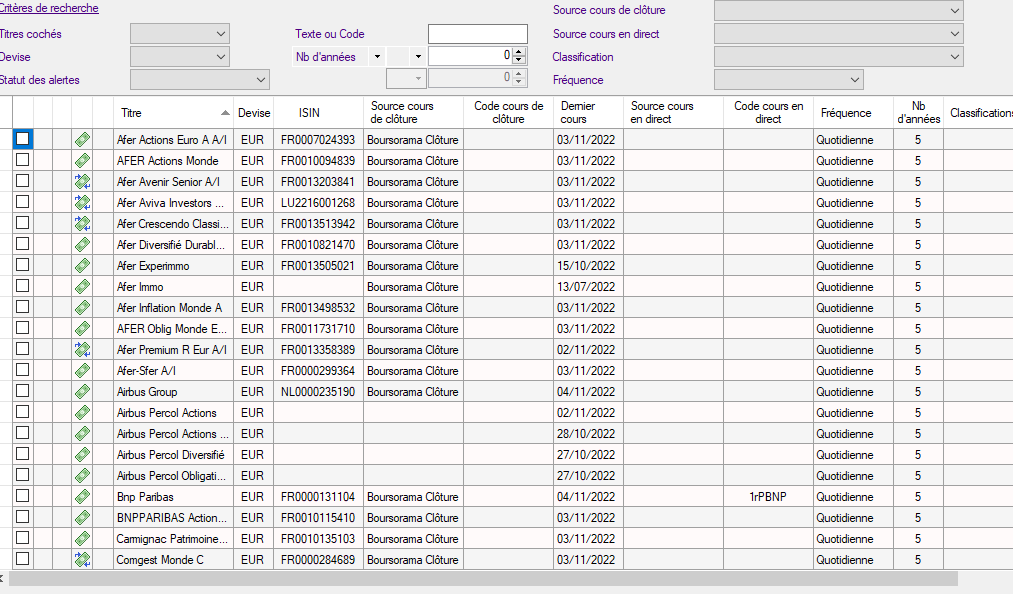Click the green banknote icon for Afer Actions Euro A A/I
This screenshot has width=1013, height=594.
[82, 140]
